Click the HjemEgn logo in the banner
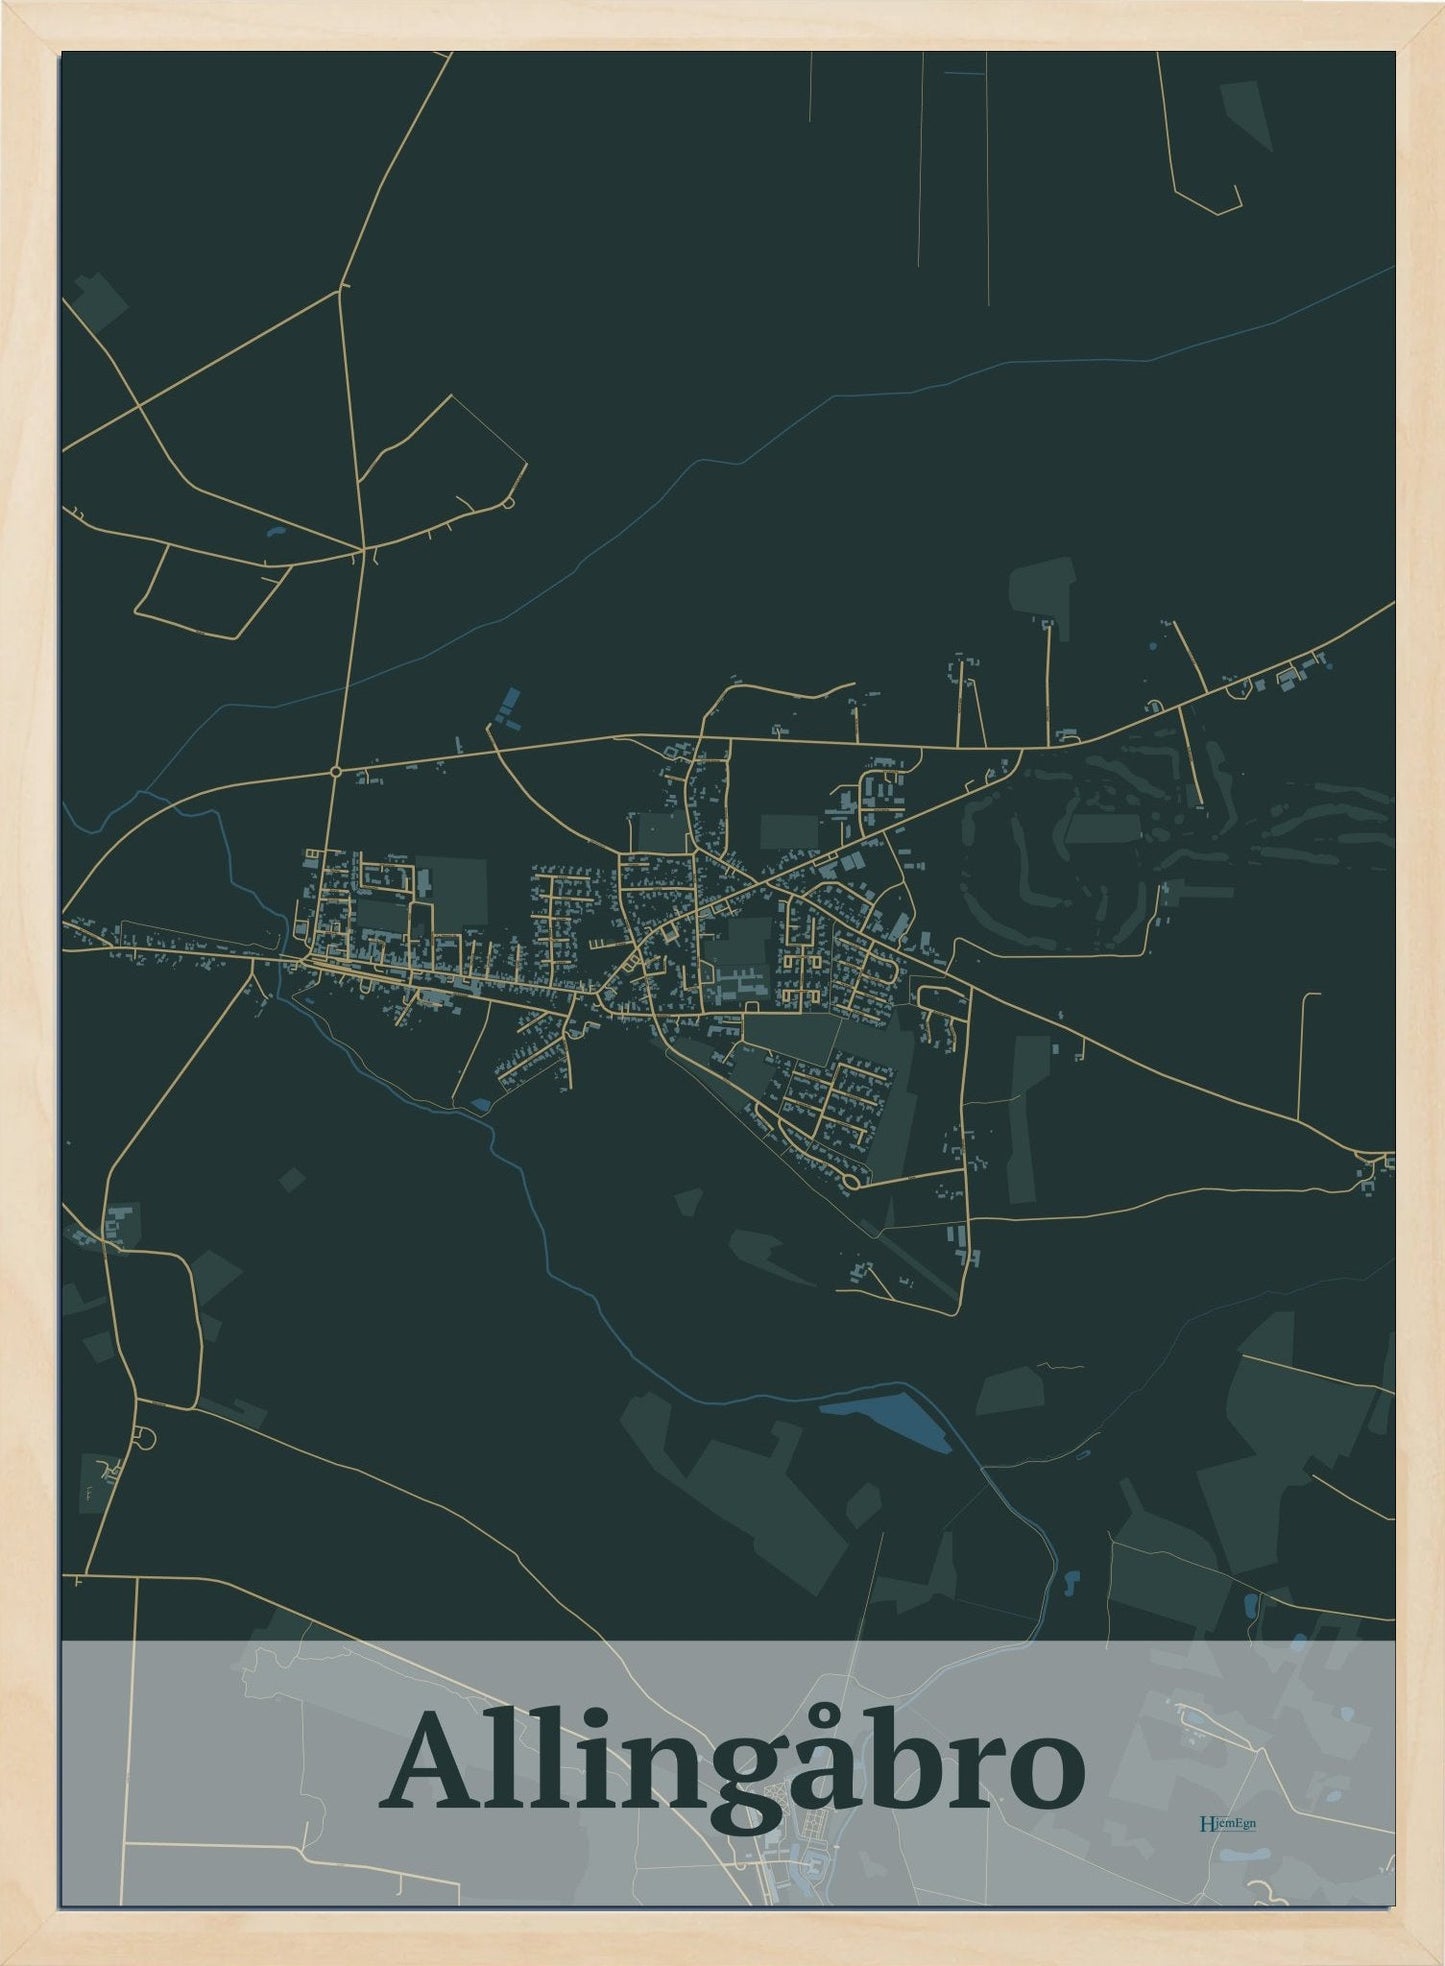 point(1226,1823)
